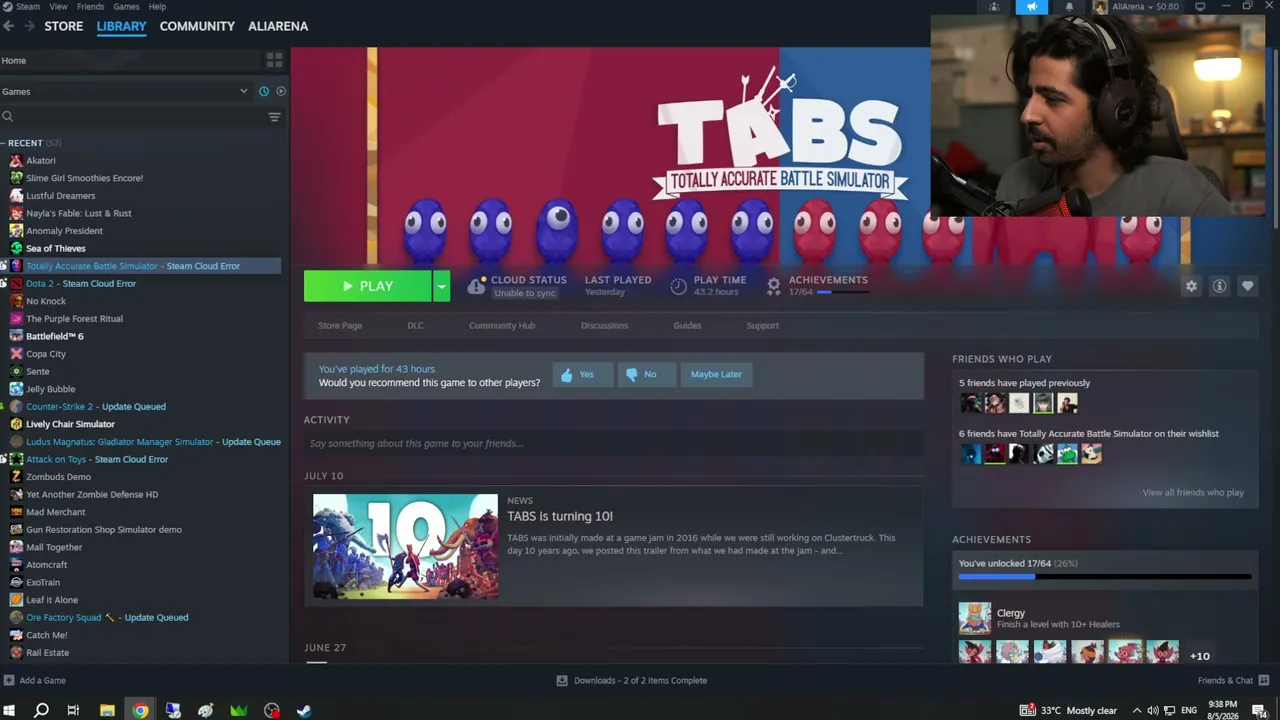Click the Clergy achievement icon

975,618
